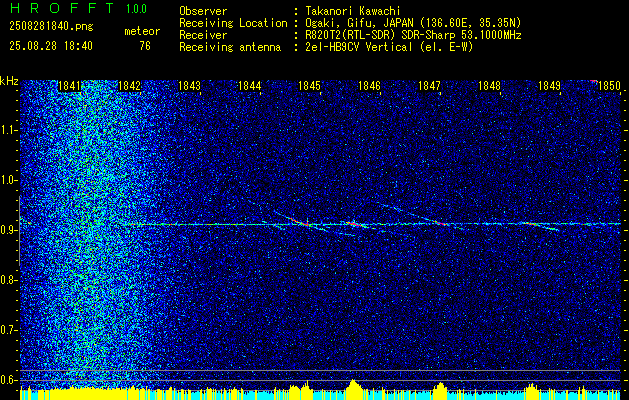Click the 0.6 kHz axis label
This screenshot has width=629, height=400.
pyautogui.click(x=9, y=380)
